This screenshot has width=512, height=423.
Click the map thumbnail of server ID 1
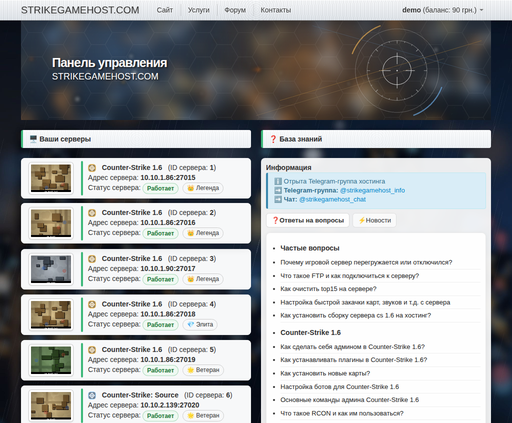click(x=51, y=178)
